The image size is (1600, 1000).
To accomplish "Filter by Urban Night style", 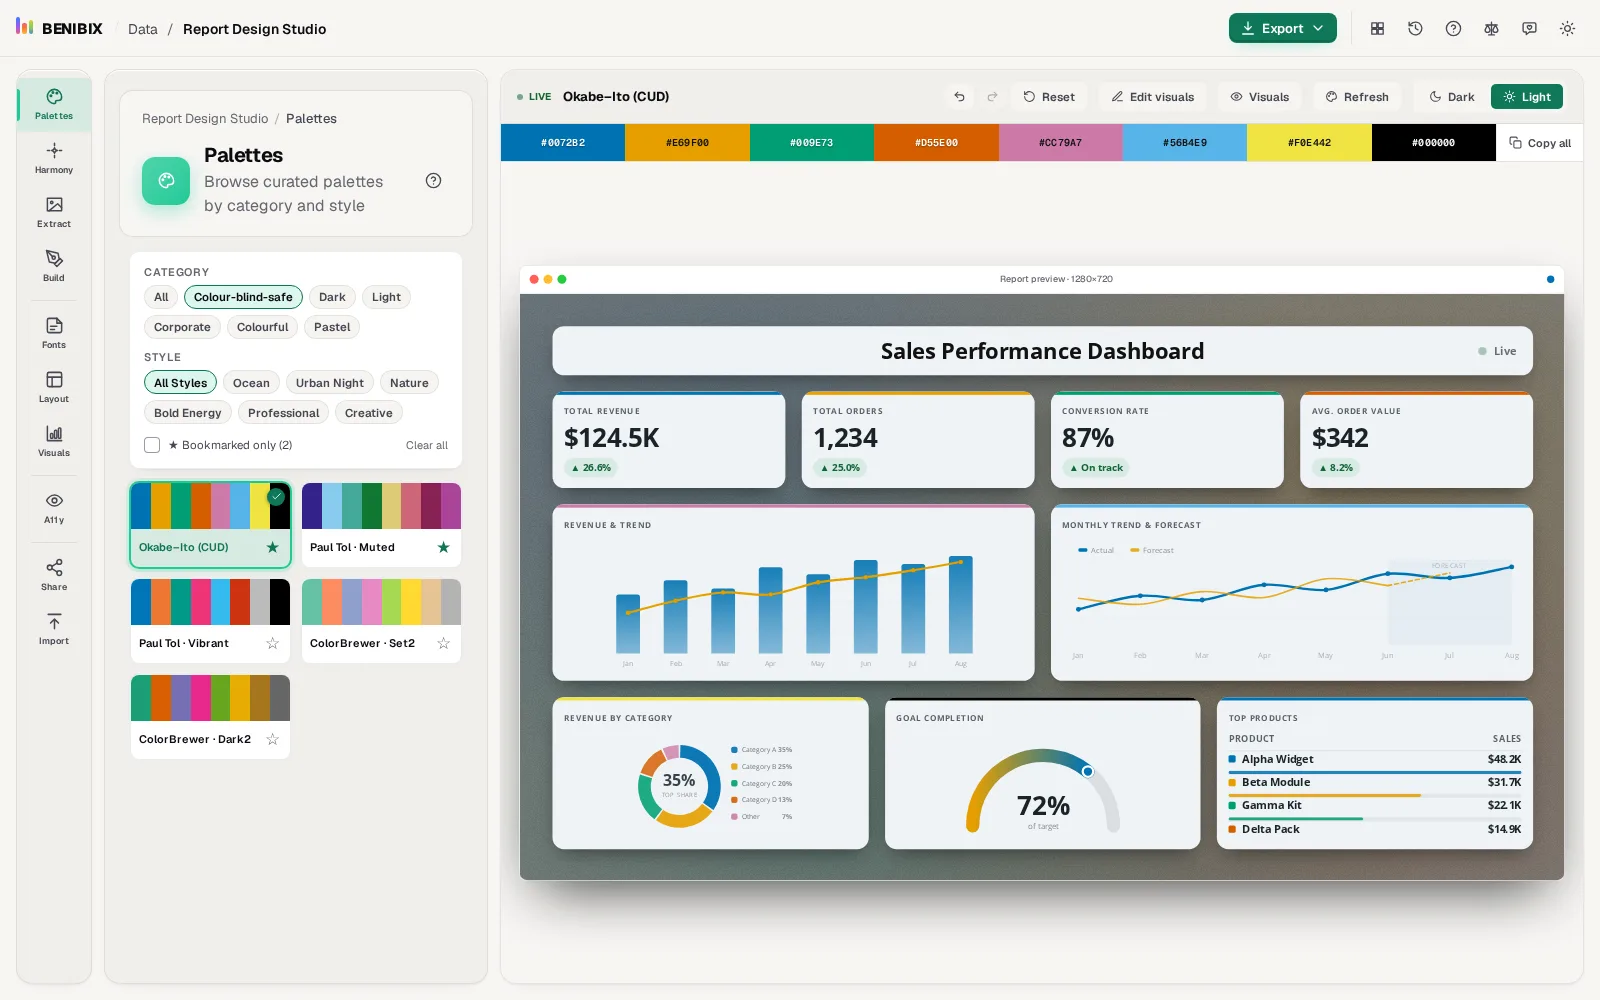I will point(329,383).
